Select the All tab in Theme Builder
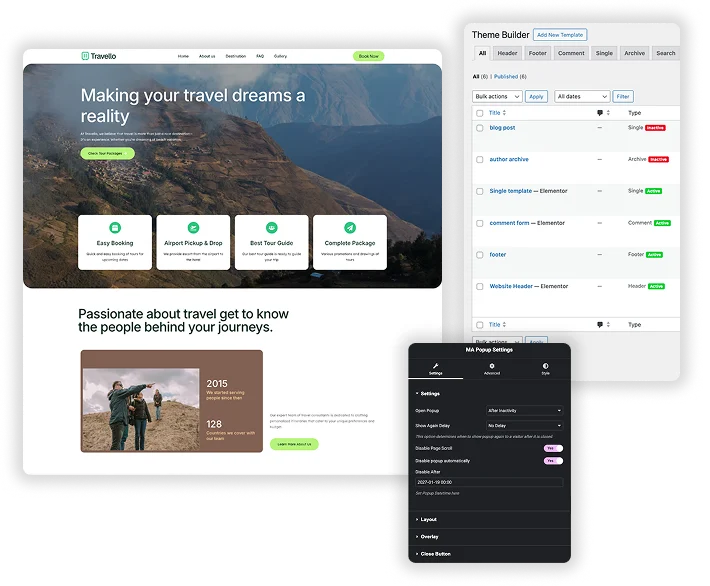Screen dimensions: 710x586 (x=482, y=53)
